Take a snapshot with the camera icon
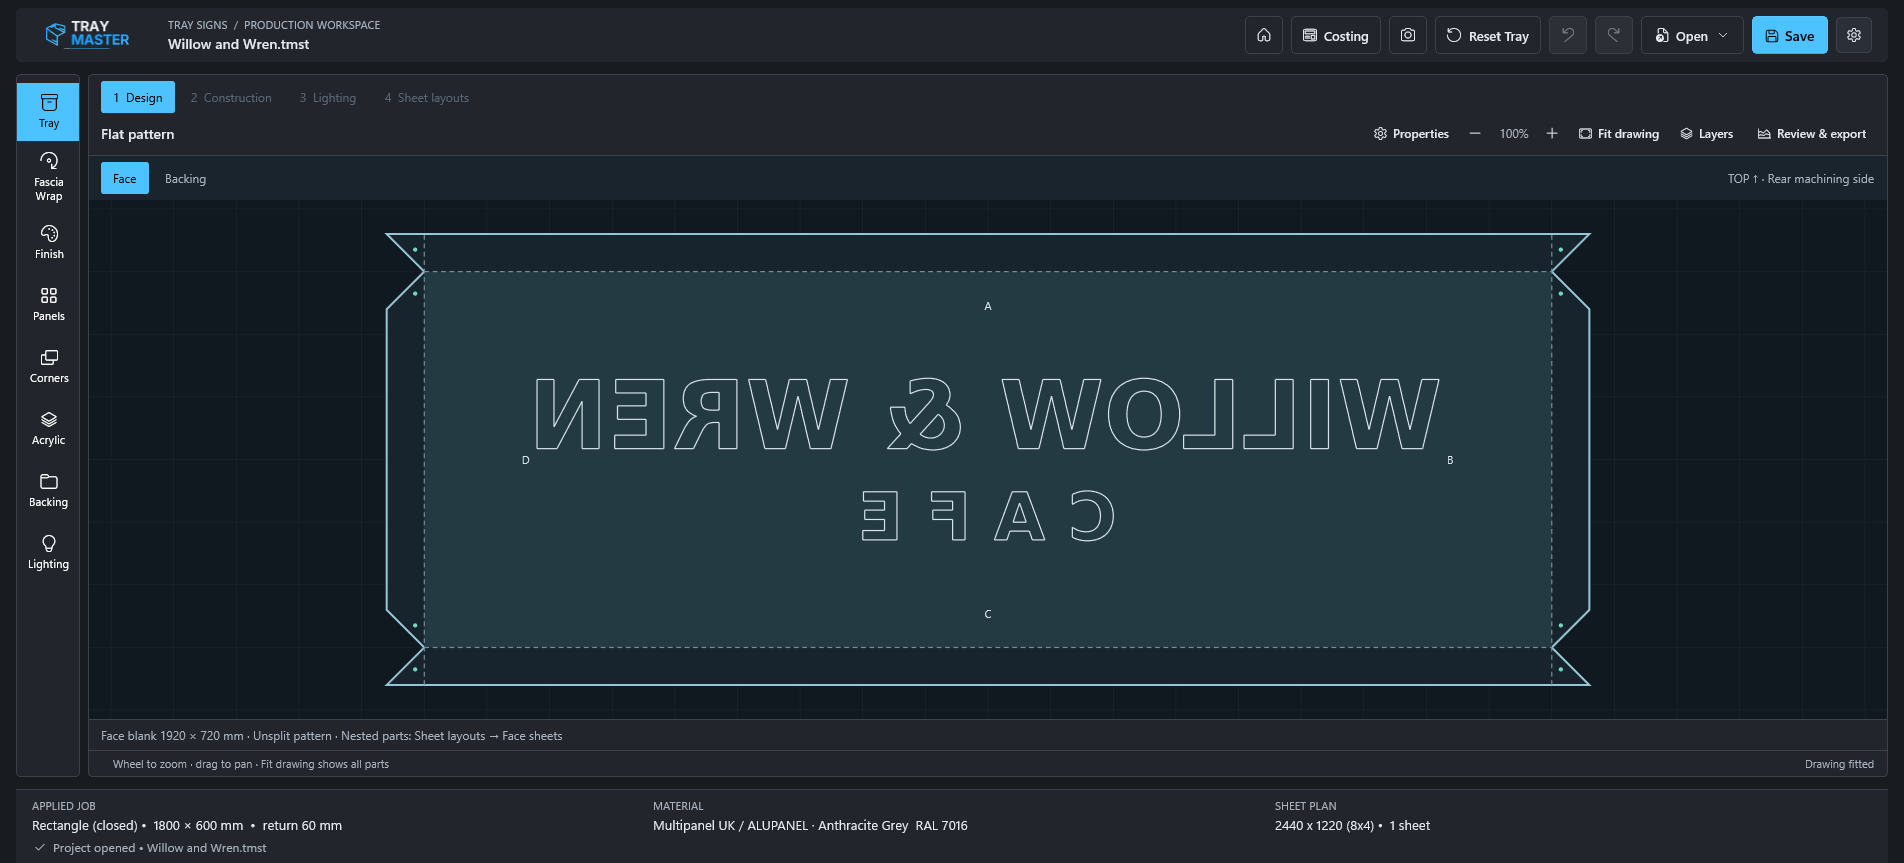 (x=1408, y=35)
